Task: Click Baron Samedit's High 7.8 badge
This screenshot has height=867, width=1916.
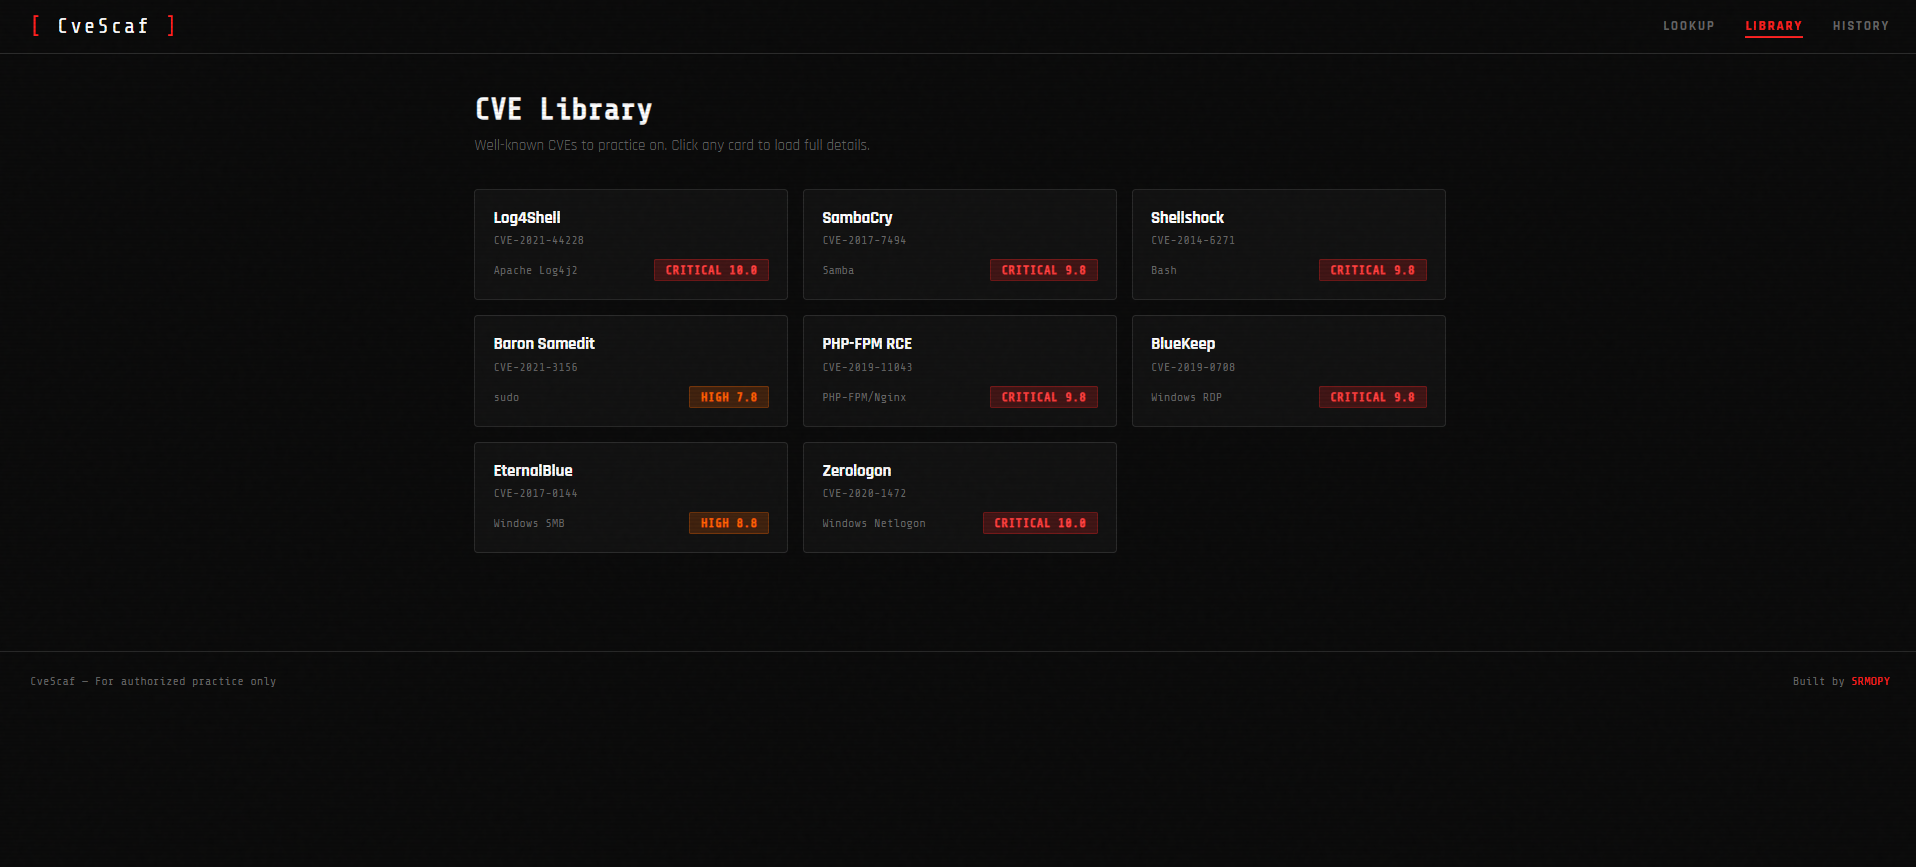Action: pyautogui.click(x=728, y=397)
